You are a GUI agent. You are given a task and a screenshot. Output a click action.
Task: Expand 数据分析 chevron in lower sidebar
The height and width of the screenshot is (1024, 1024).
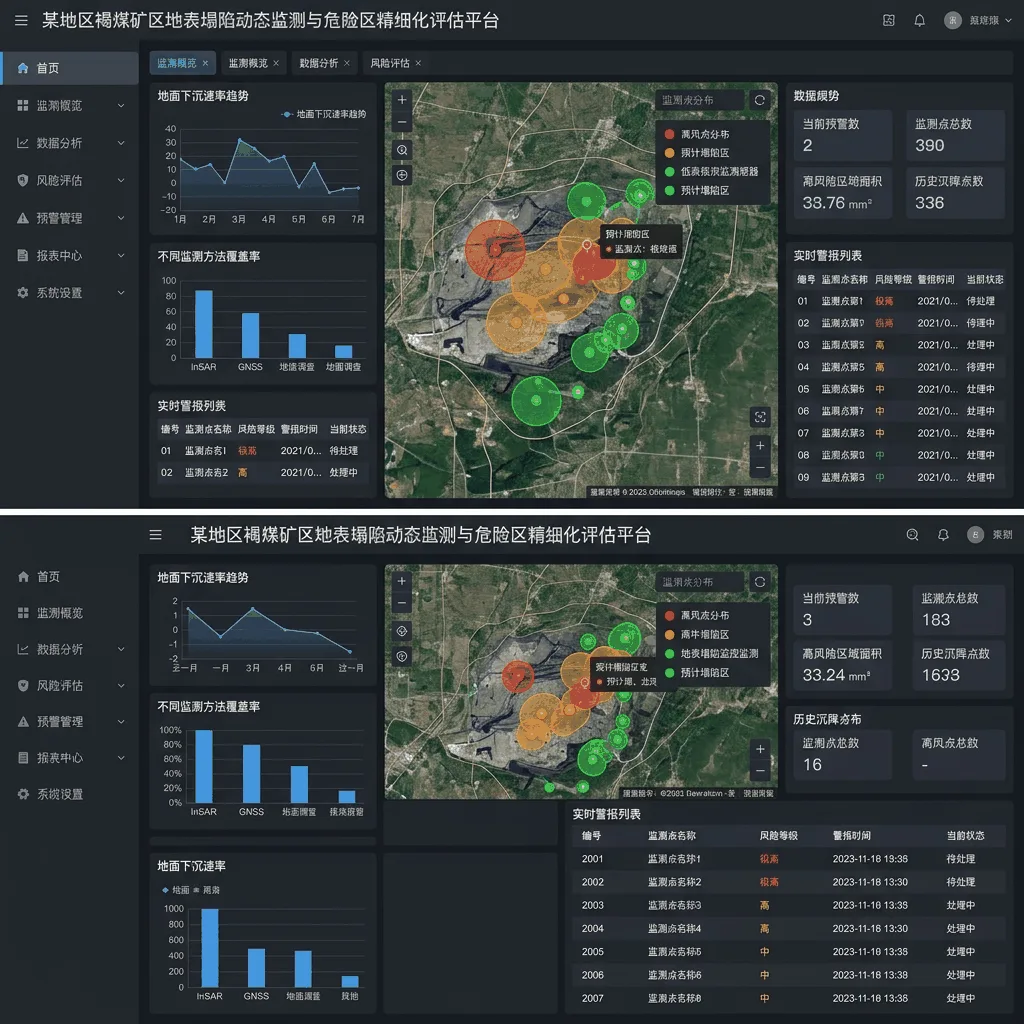(x=121, y=649)
